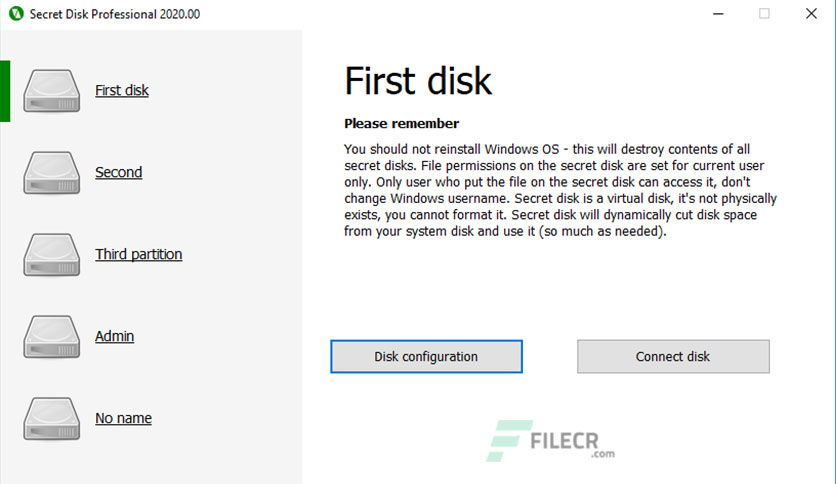Click the Please remember notice text

pos(401,124)
